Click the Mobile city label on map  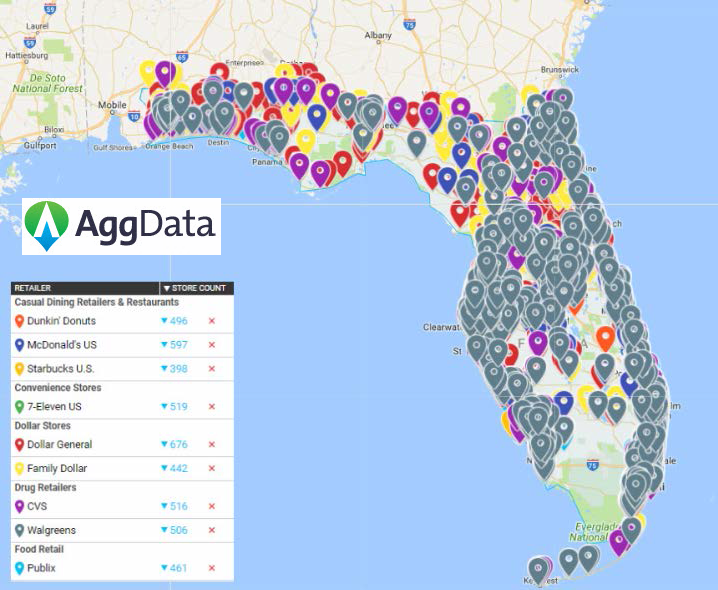pyautogui.click(x=112, y=105)
